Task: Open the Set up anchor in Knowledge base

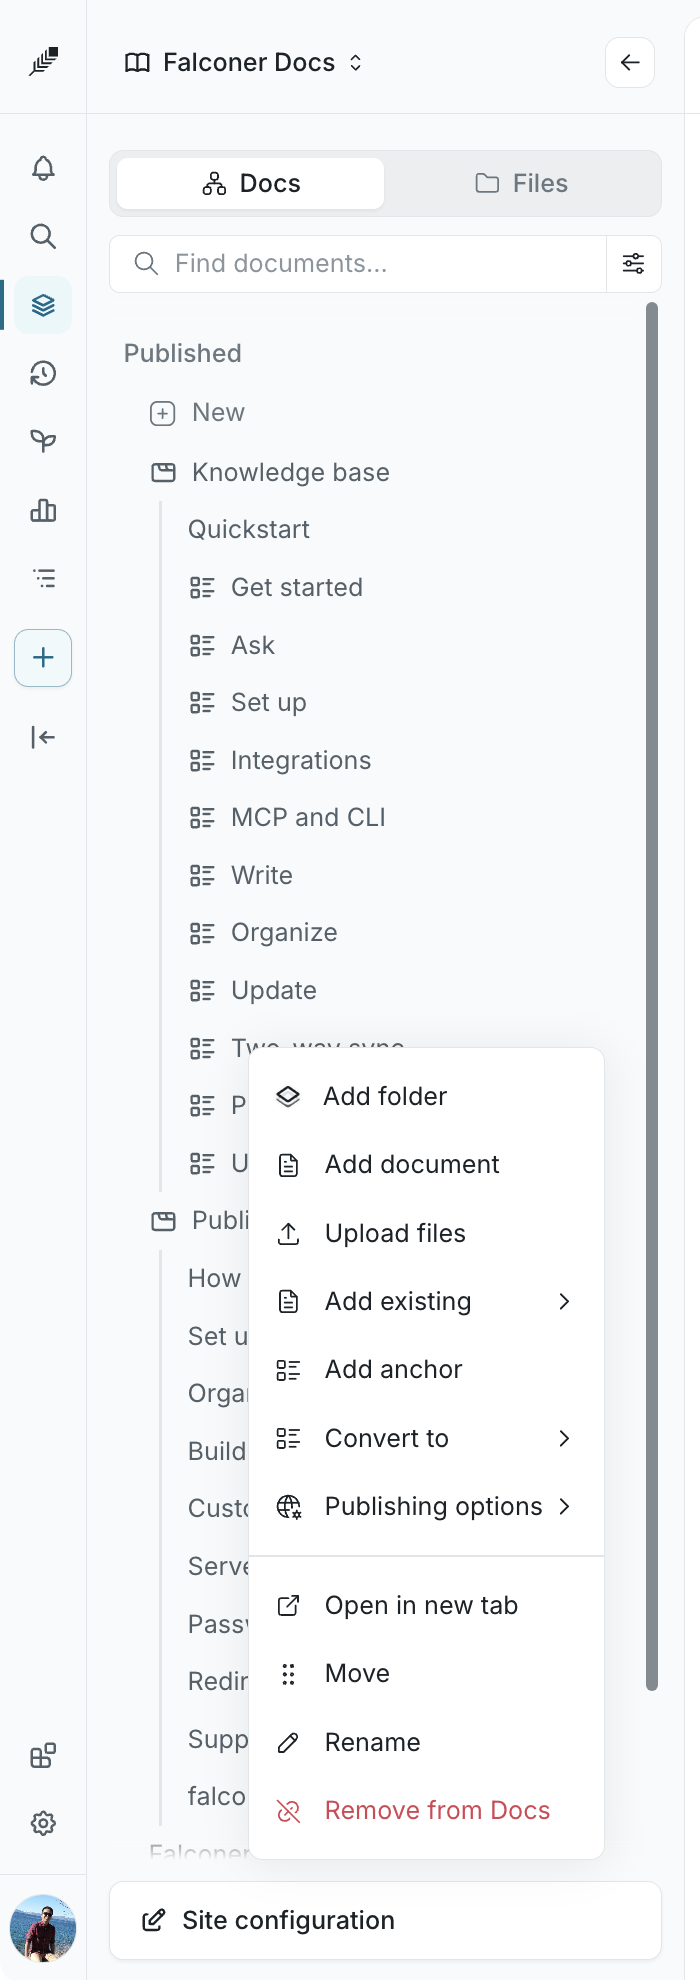Action: coord(269,702)
